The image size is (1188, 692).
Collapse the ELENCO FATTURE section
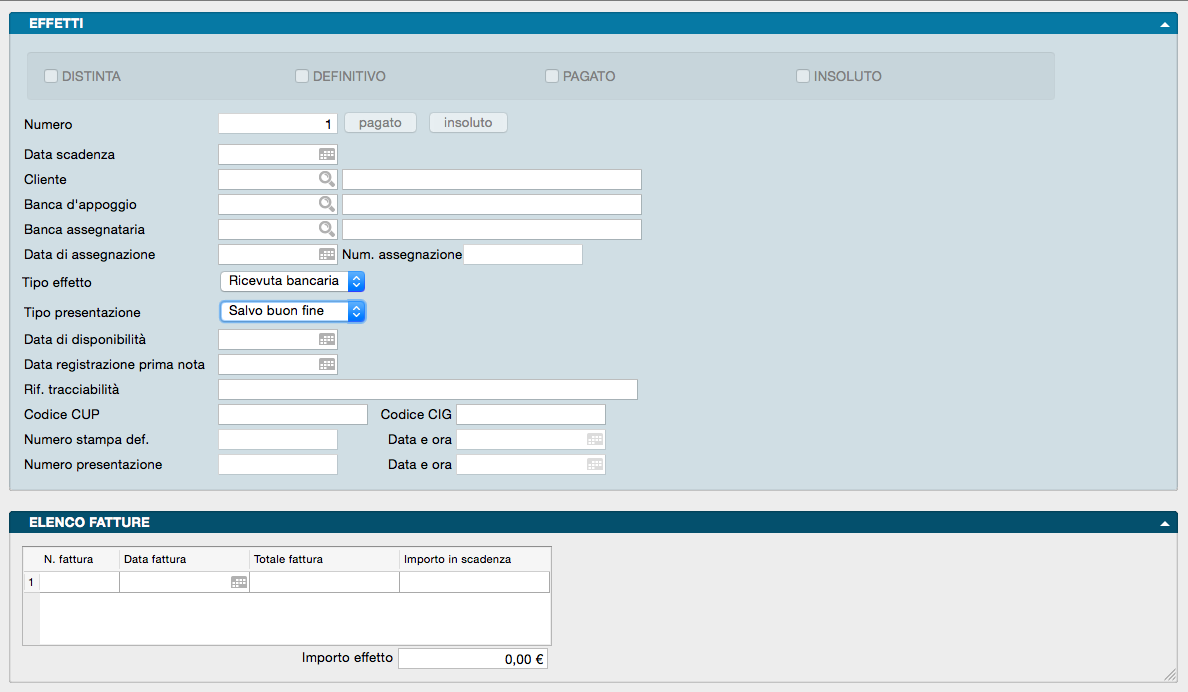(x=1164, y=522)
